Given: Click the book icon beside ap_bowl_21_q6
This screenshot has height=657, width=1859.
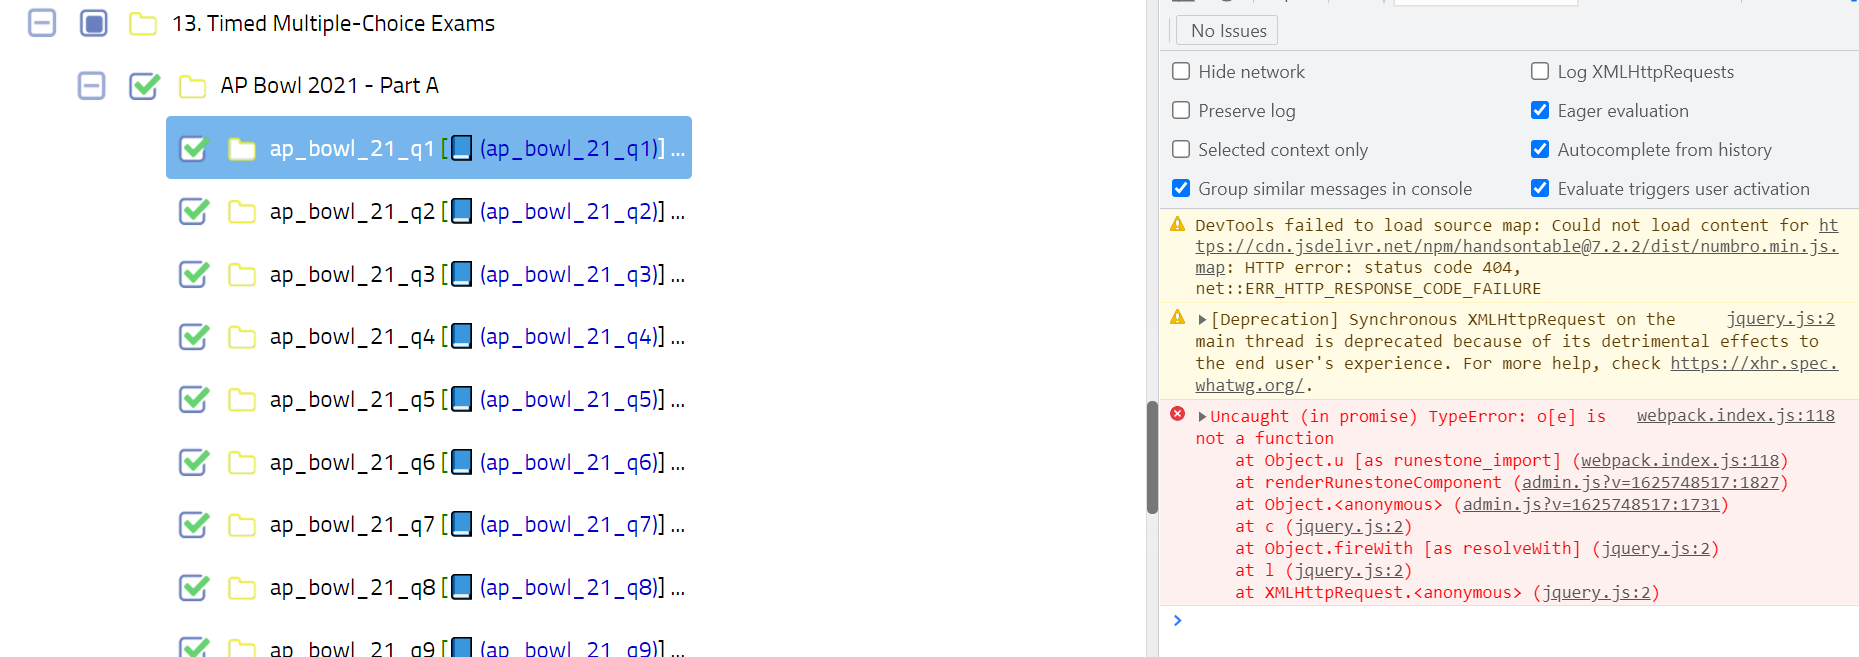Looking at the screenshot, I should [461, 462].
